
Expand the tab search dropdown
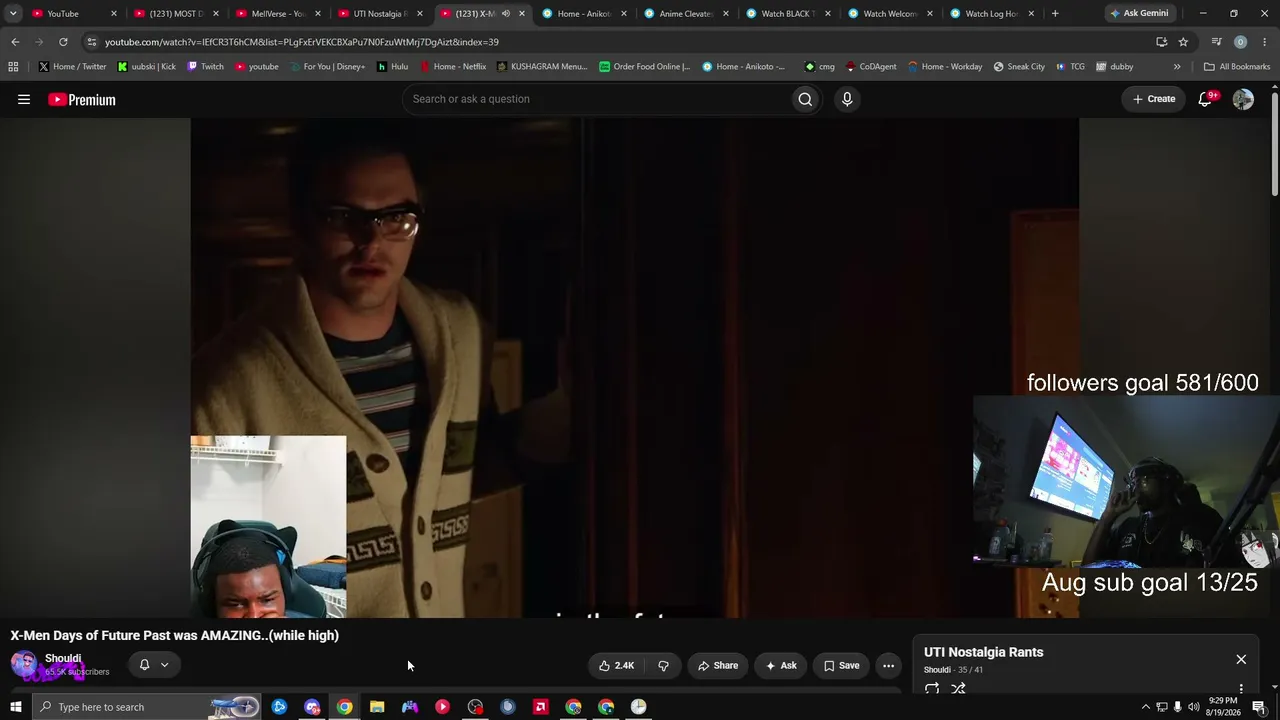[13, 13]
